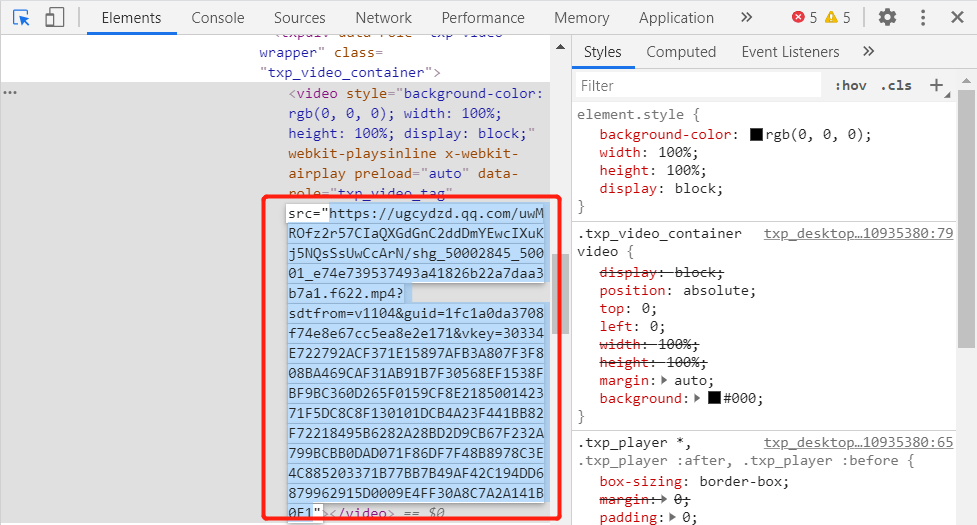Select the Computed sidebar tab

point(681,52)
